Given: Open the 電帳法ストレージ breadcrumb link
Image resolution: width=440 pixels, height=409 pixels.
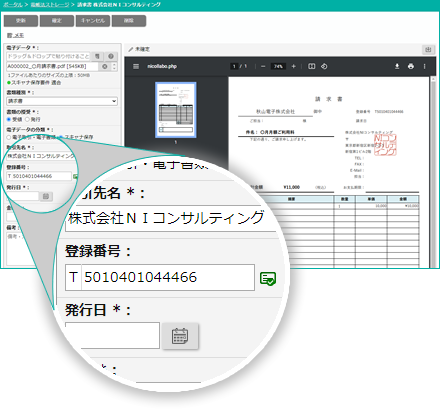Looking at the screenshot, I should (50, 5).
